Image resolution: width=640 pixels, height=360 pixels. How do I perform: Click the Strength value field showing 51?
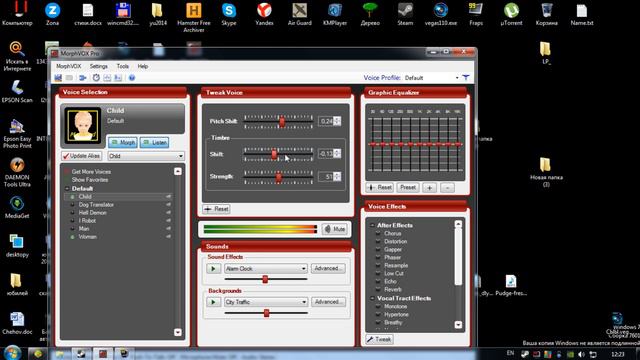[x=326, y=177]
